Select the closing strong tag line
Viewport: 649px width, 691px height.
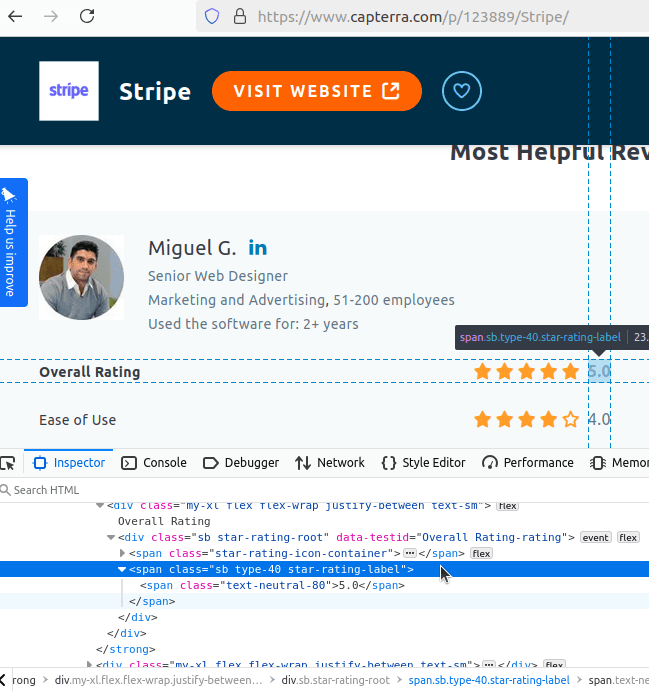click(x=126, y=649)
